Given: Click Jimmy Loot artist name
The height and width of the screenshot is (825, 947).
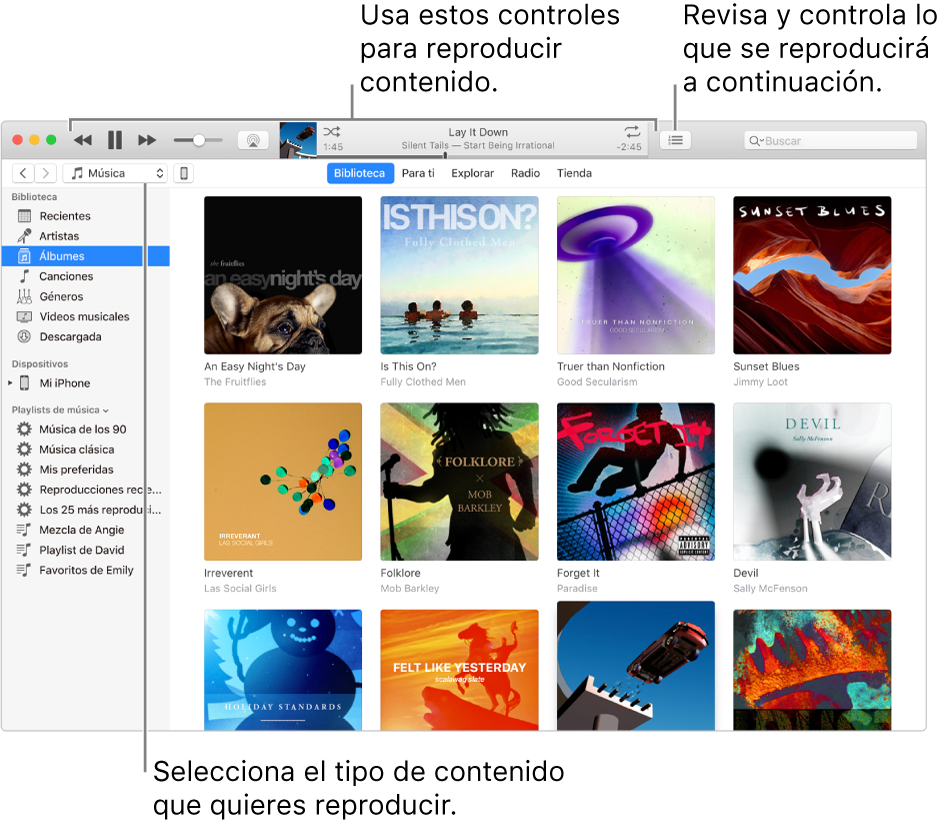Looking at the screenshot, I should click(x=760, y=382).
